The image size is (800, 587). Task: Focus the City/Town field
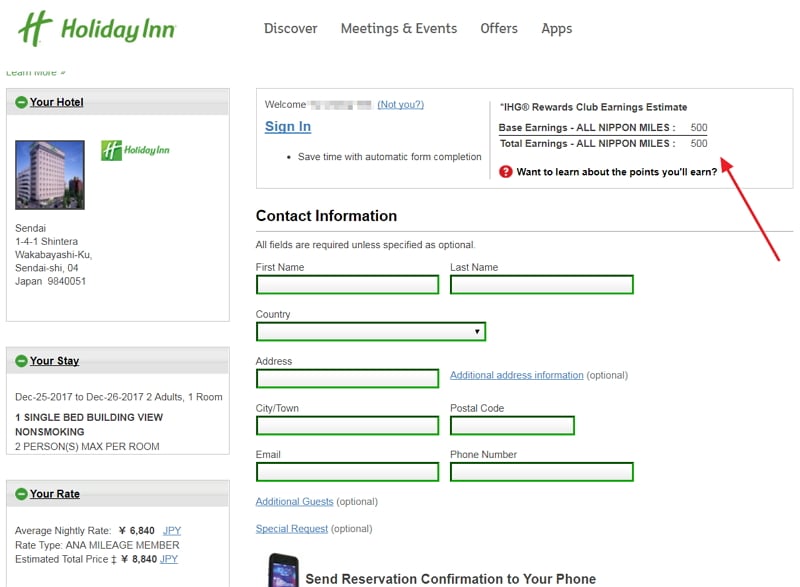point(347,425)
